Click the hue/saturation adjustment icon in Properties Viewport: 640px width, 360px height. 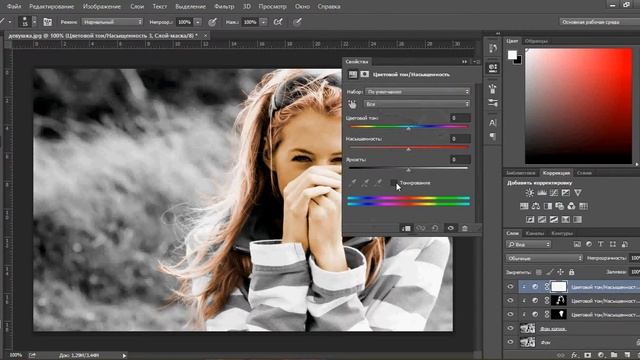(x=353, y=74)
